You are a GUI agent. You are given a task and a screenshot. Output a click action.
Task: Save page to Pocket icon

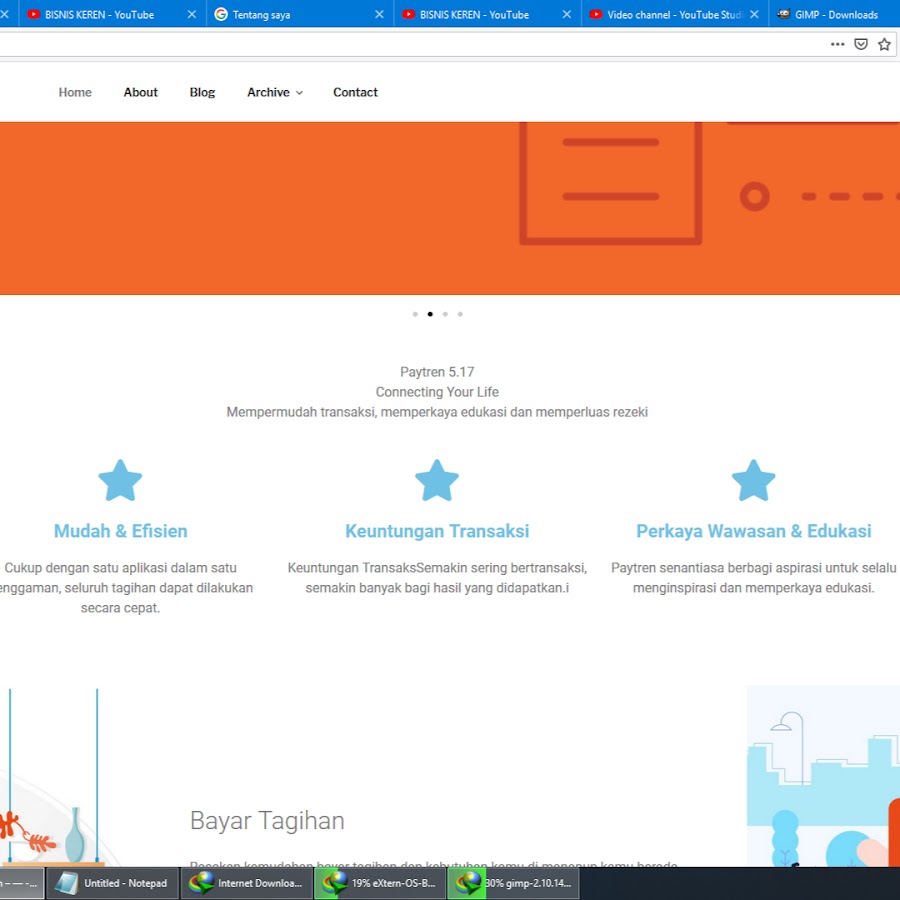861,44
